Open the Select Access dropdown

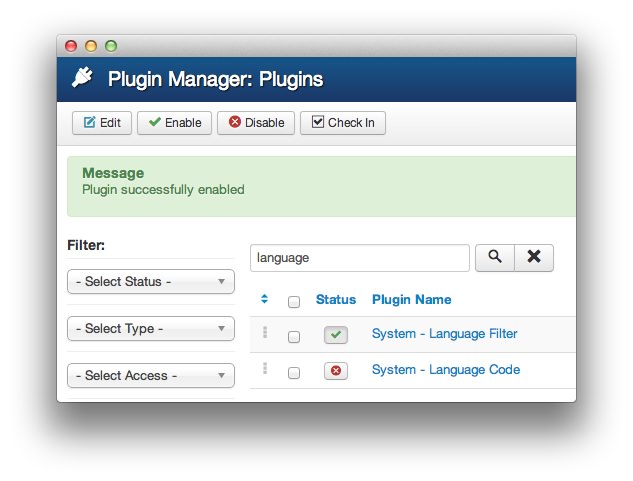(x=151, y=376)
